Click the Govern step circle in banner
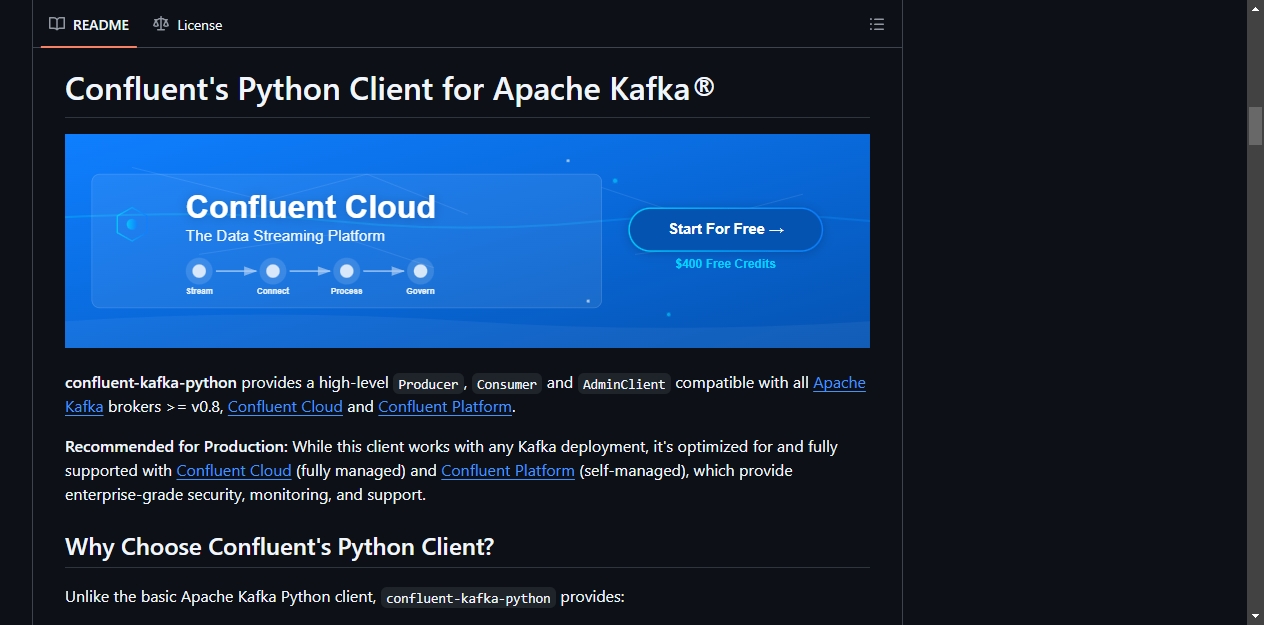The width and height of the screenshot is (1264, 625). 420,271
